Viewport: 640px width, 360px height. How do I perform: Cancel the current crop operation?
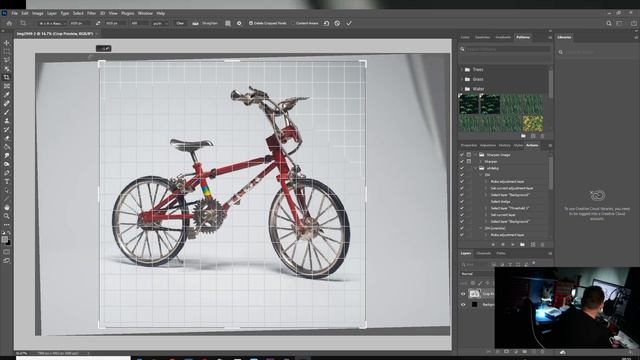coord(337,23)
